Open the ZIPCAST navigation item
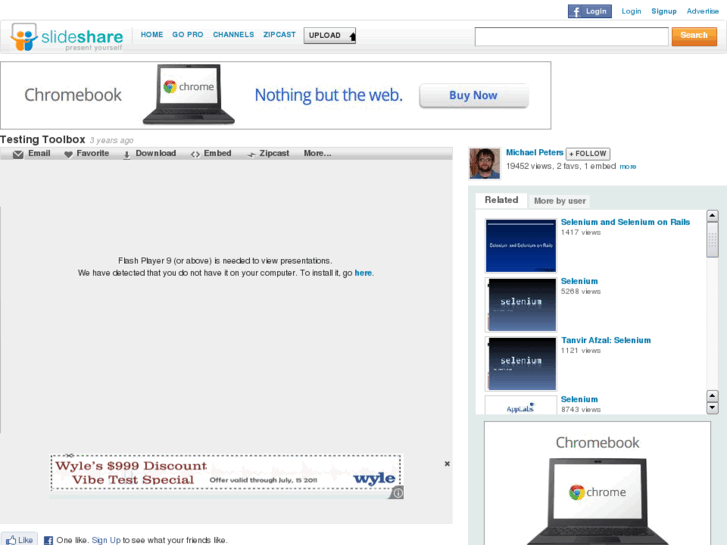Image resolution: width=727 pixels, height=545 pixels. 279,35
